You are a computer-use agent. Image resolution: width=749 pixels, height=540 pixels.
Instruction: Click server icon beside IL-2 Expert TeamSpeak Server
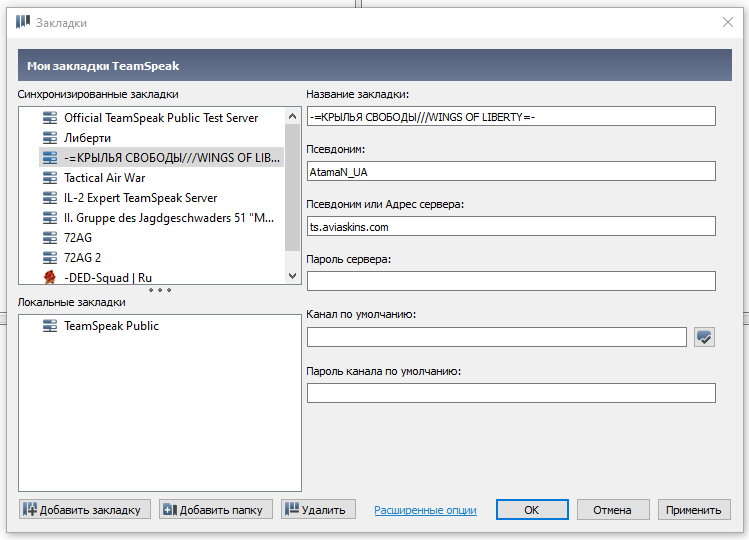click(50, 197)
